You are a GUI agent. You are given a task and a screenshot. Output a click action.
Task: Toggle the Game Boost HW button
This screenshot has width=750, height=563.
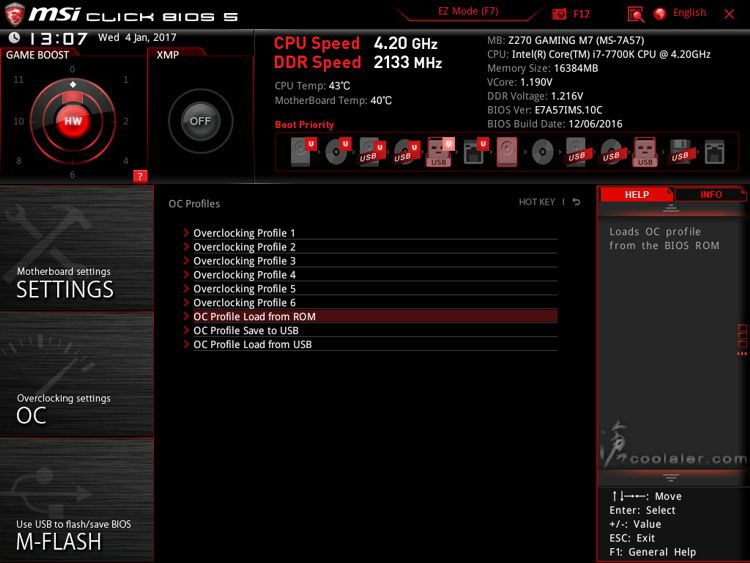(x=73, y=121)
